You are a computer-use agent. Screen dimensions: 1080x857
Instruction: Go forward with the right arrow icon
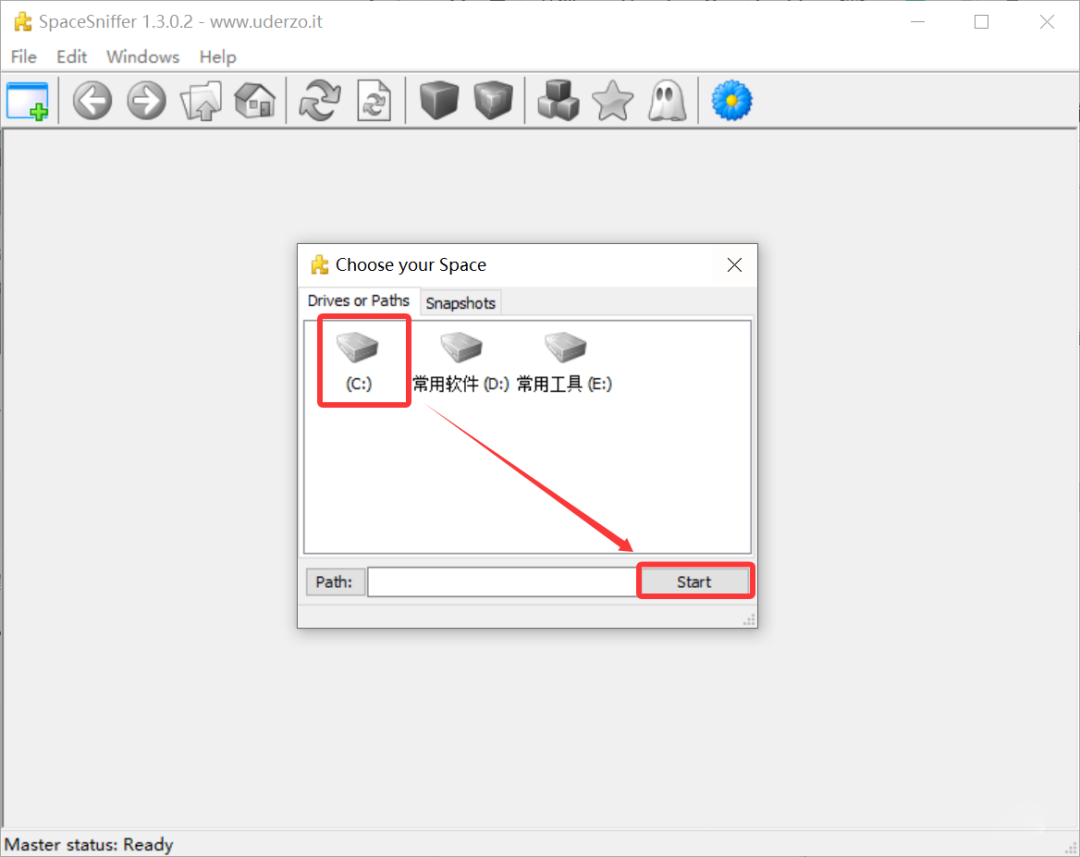(146, 101)
